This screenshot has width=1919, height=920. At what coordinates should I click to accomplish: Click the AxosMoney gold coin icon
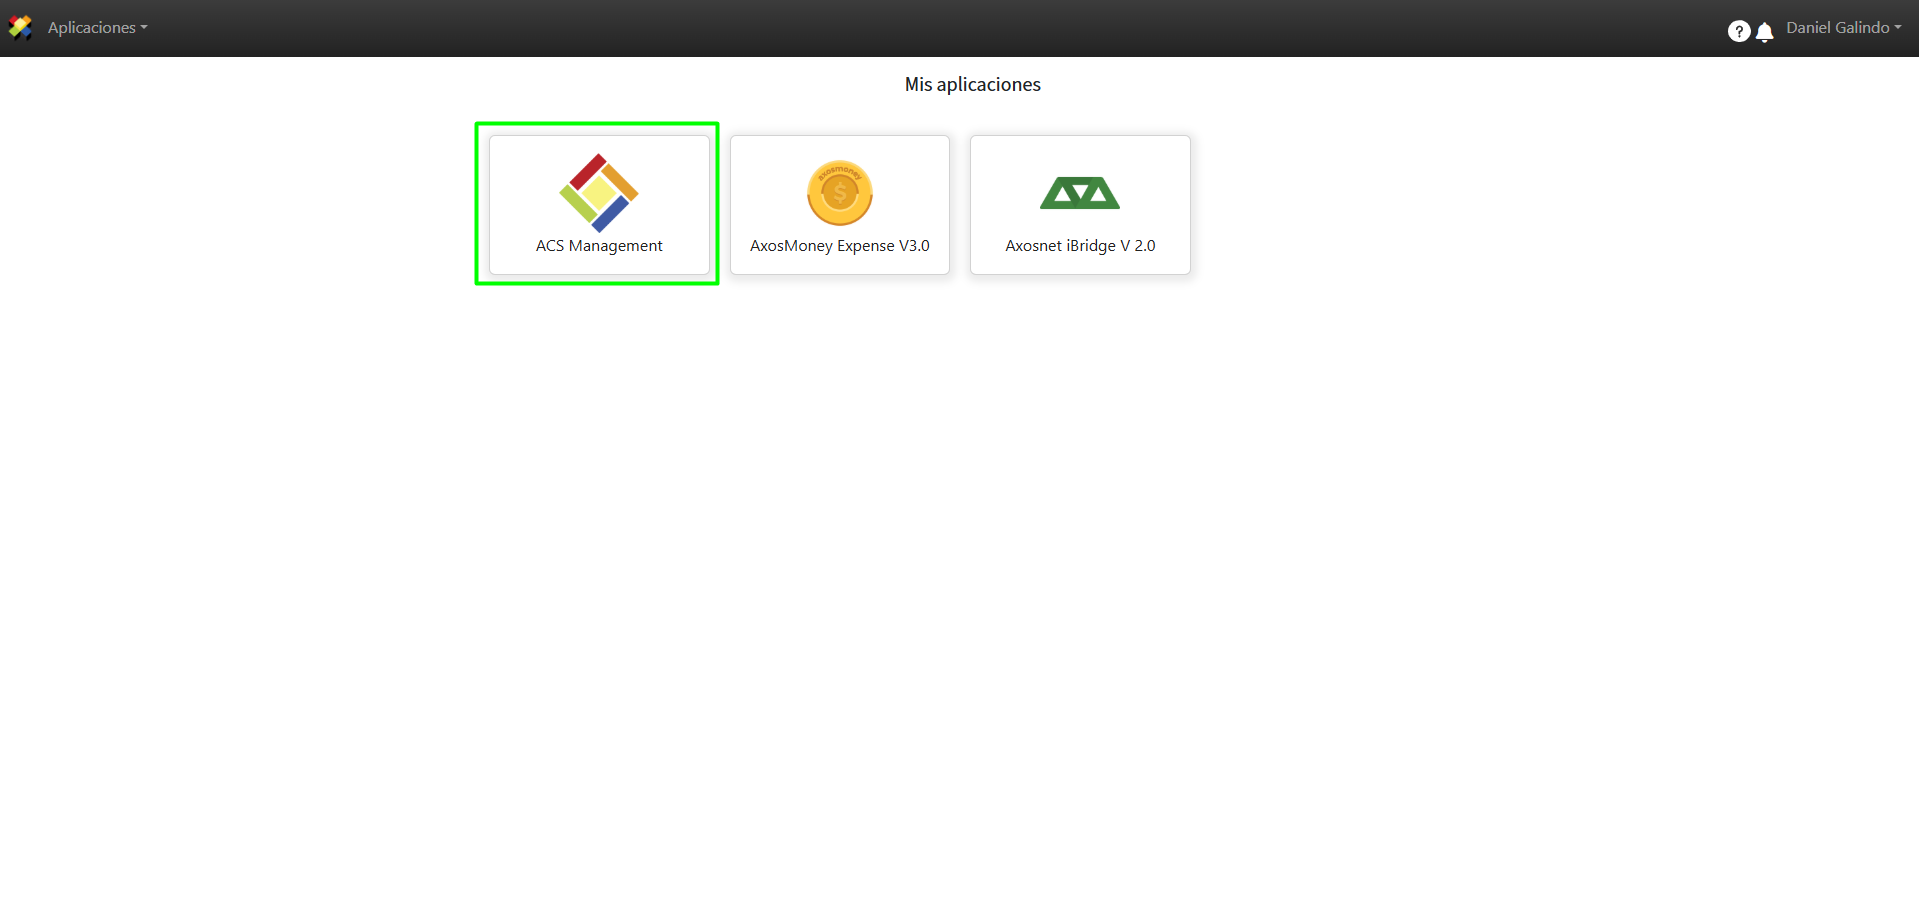(x=840, y=193)
